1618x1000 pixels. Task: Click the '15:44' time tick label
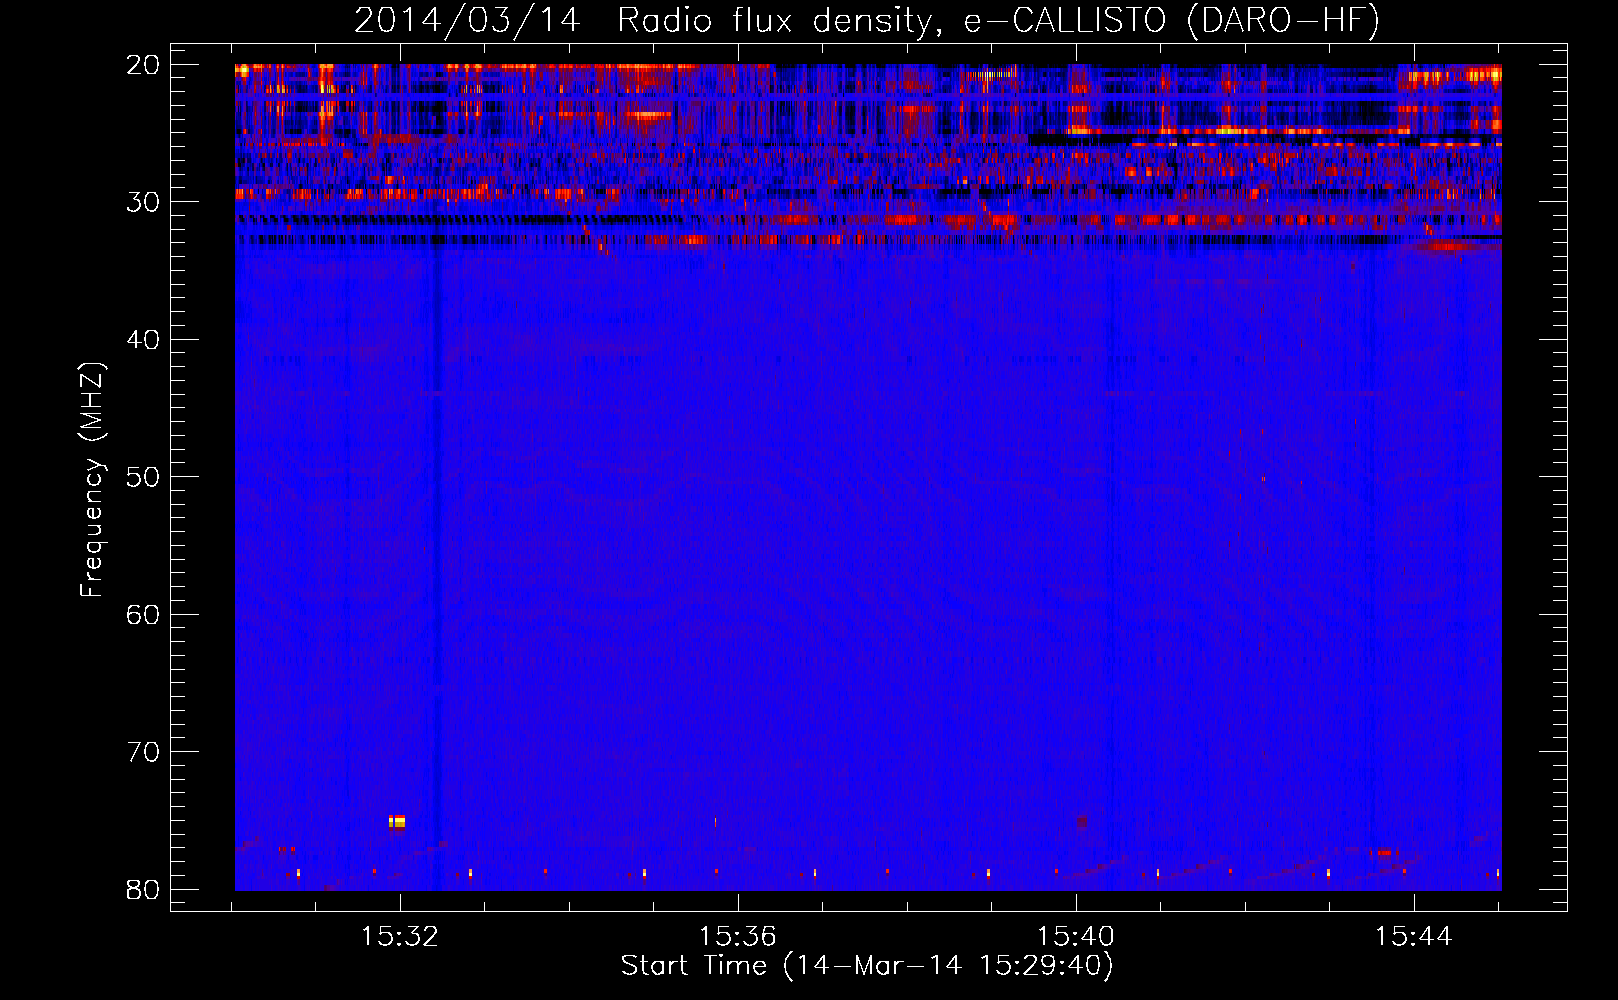1414,937
